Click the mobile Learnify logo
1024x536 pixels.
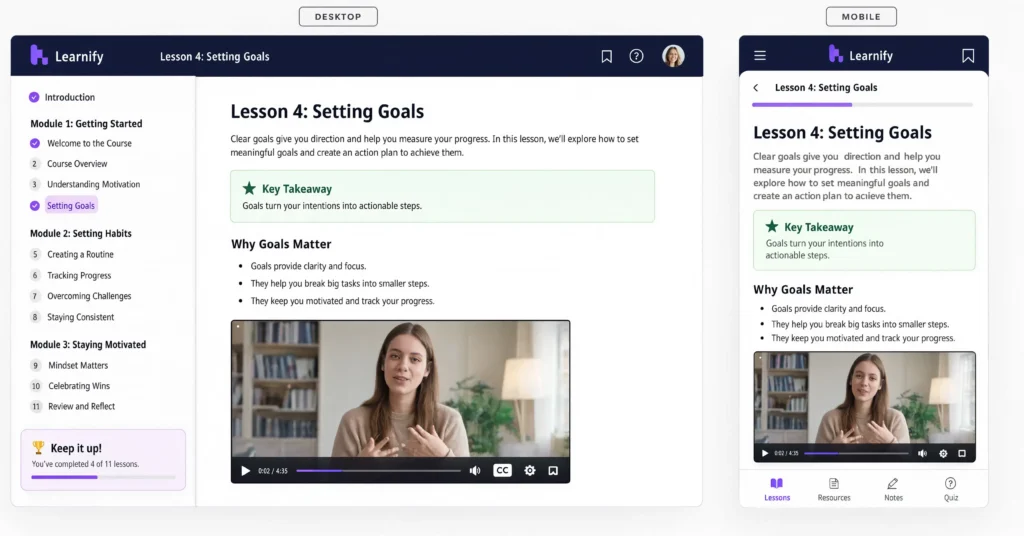861,55
